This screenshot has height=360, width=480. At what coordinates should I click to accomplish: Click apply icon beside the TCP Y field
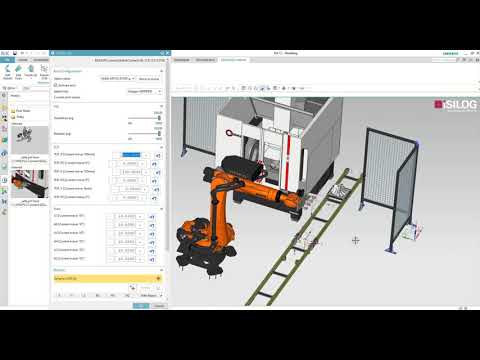158,172
